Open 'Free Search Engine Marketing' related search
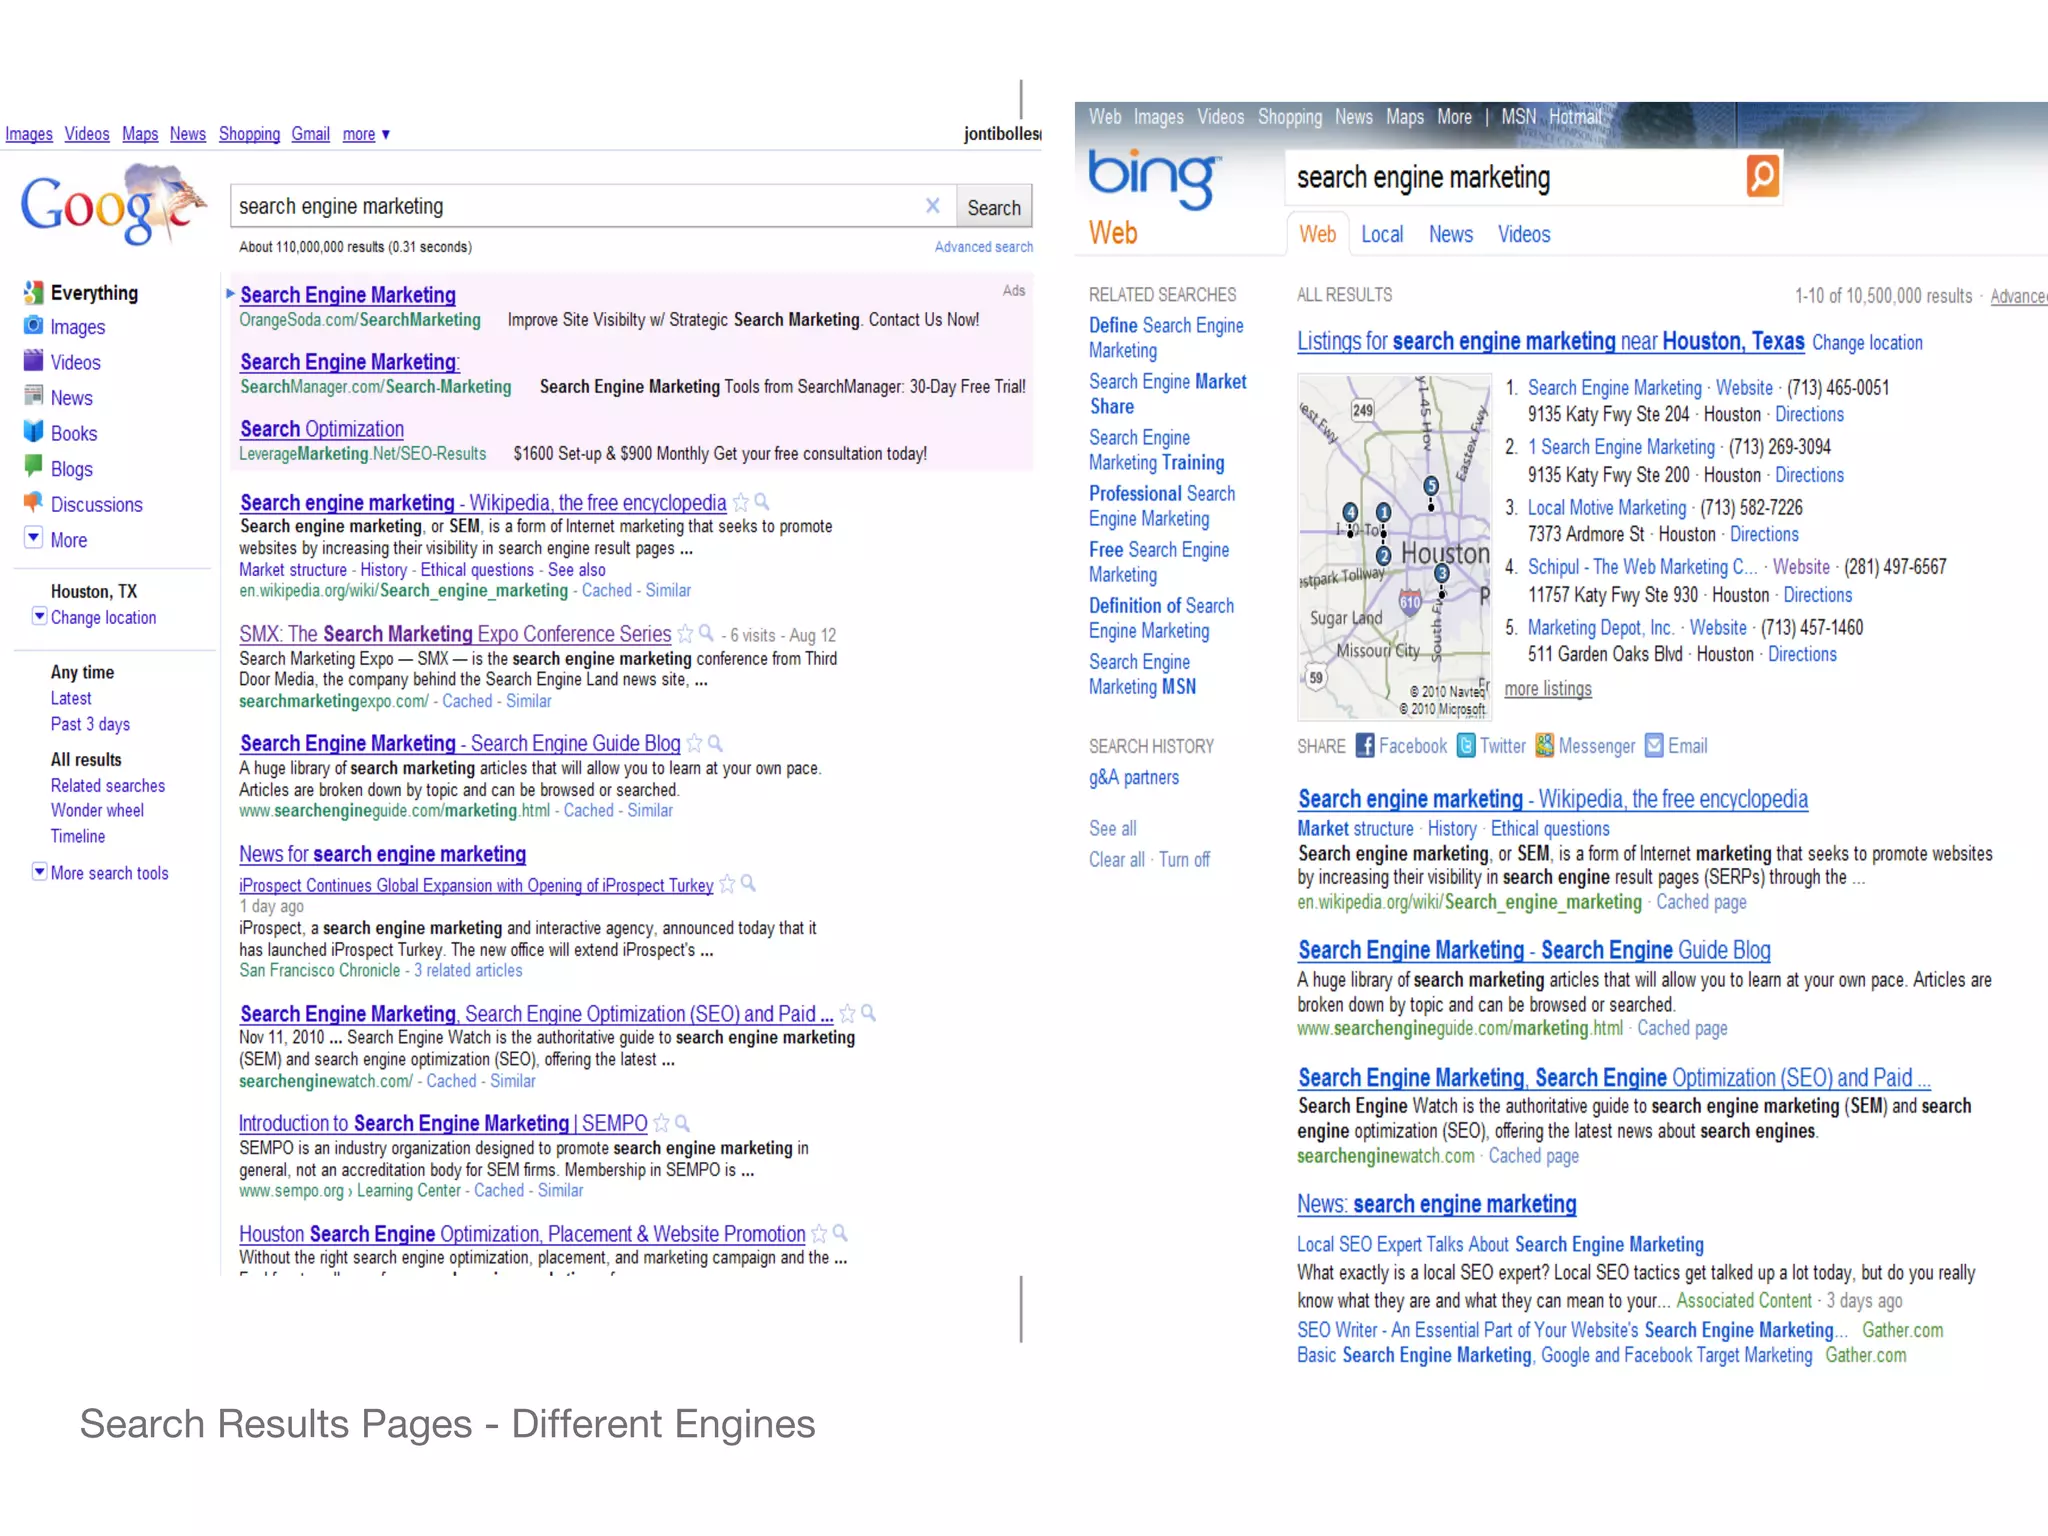The image size is (2048, 1536). tap(1159, 562)
